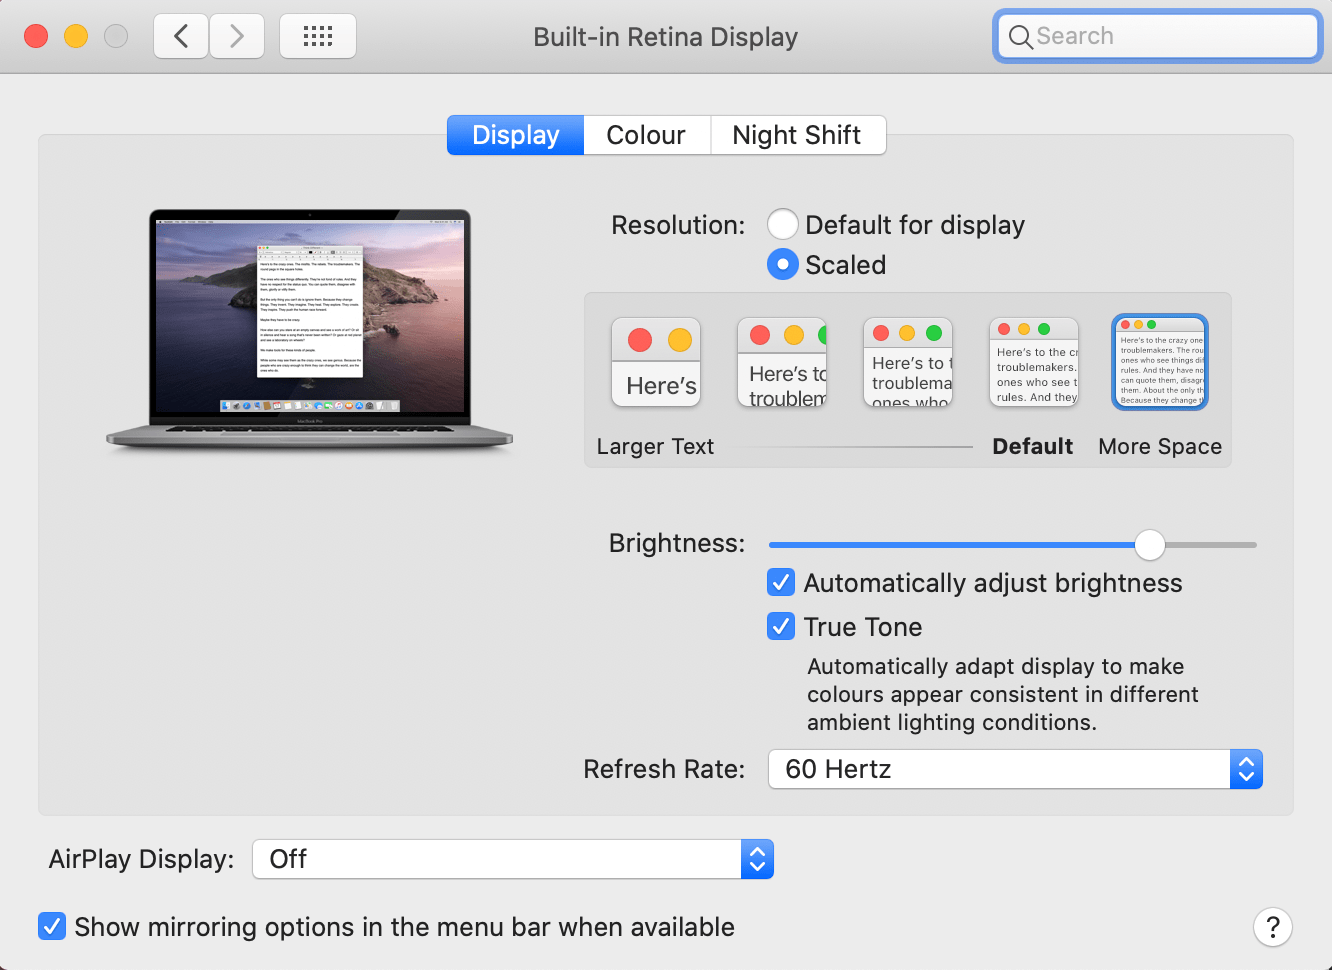This screenshot has height=970, width=1332.
Task: Click the forward navigation arrow
Action: [x=237, y=35]
